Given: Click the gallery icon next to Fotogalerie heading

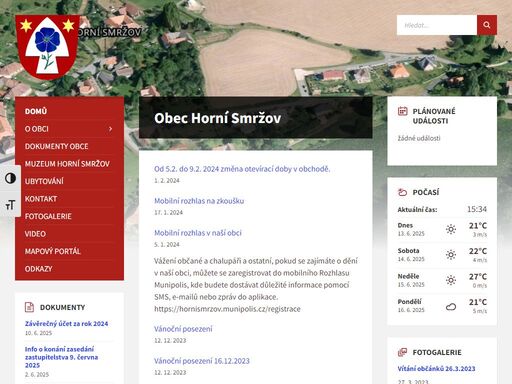Looking at the screenshot, I should (x=403, y=352).
